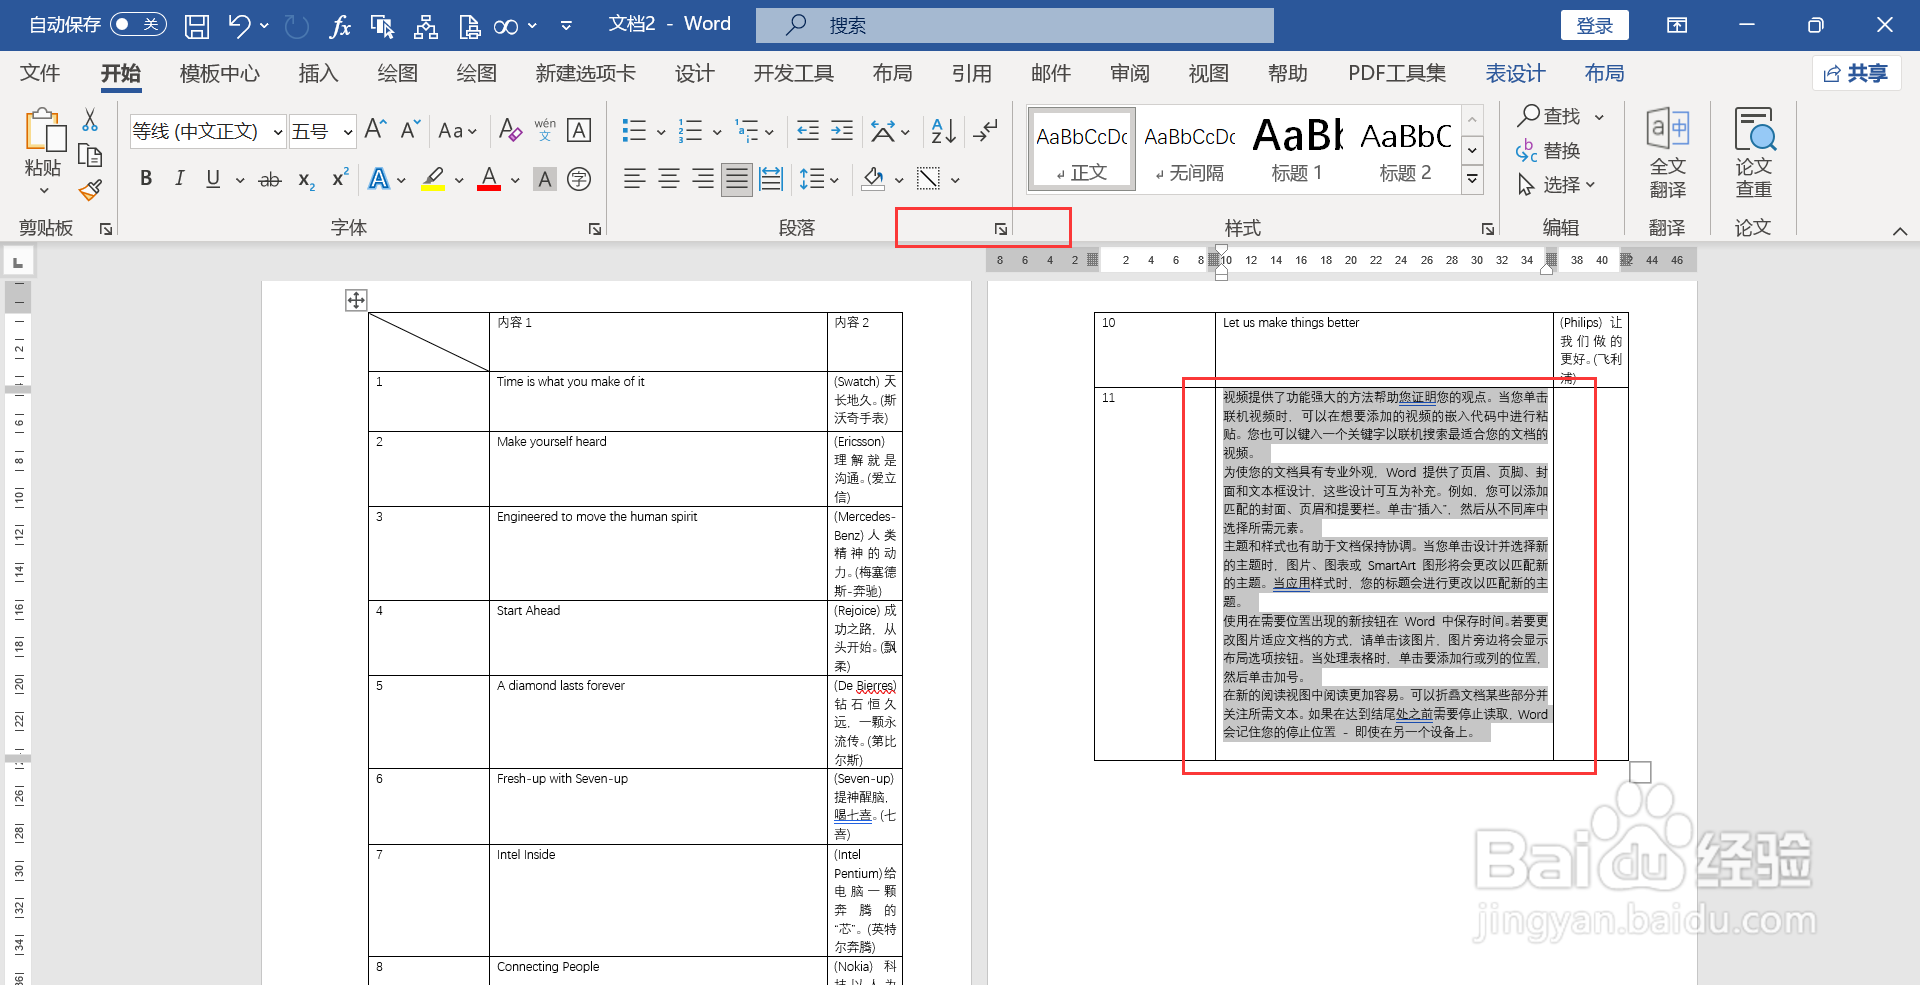Toggle Italic formatting

pyautogui.click(x=179, y=179)
